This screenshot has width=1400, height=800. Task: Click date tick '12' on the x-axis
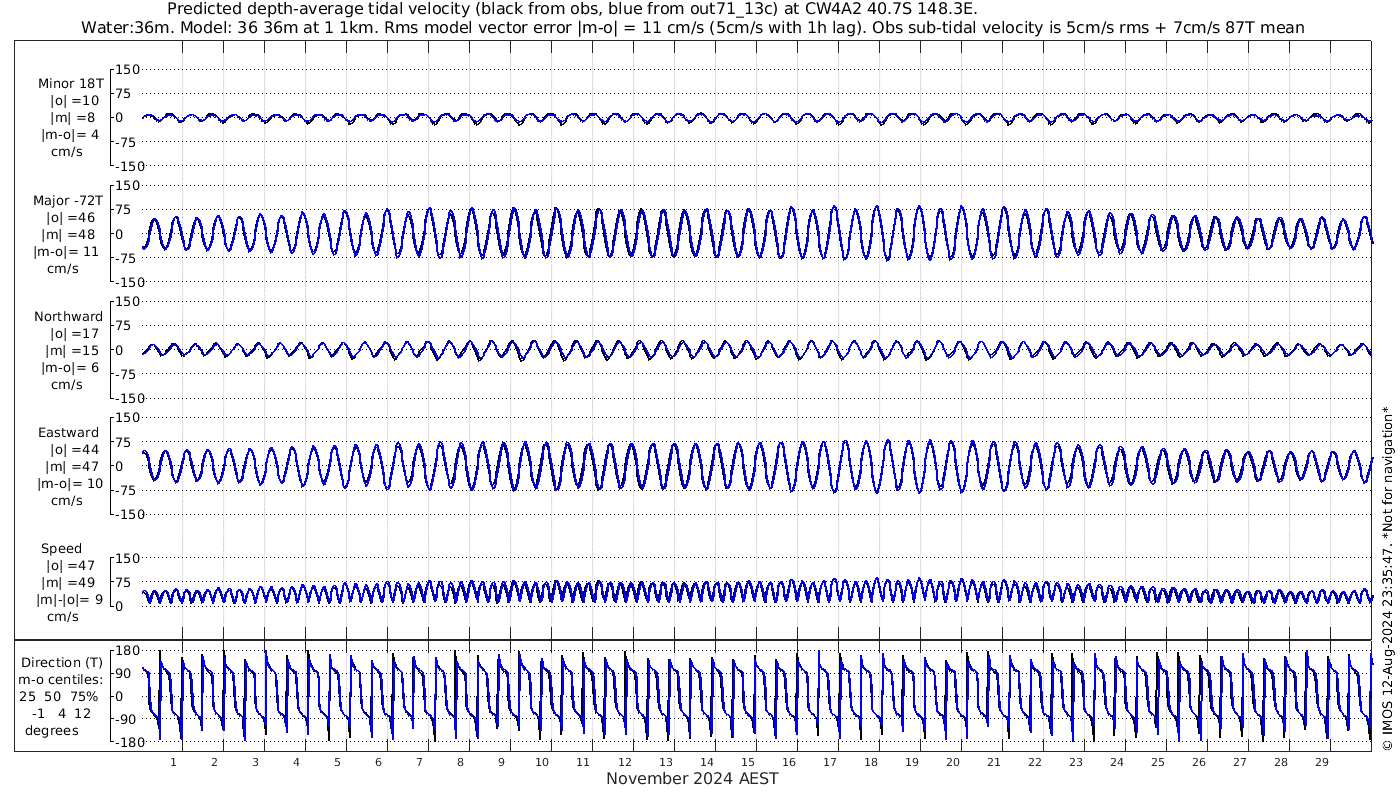tap(624, 762)
